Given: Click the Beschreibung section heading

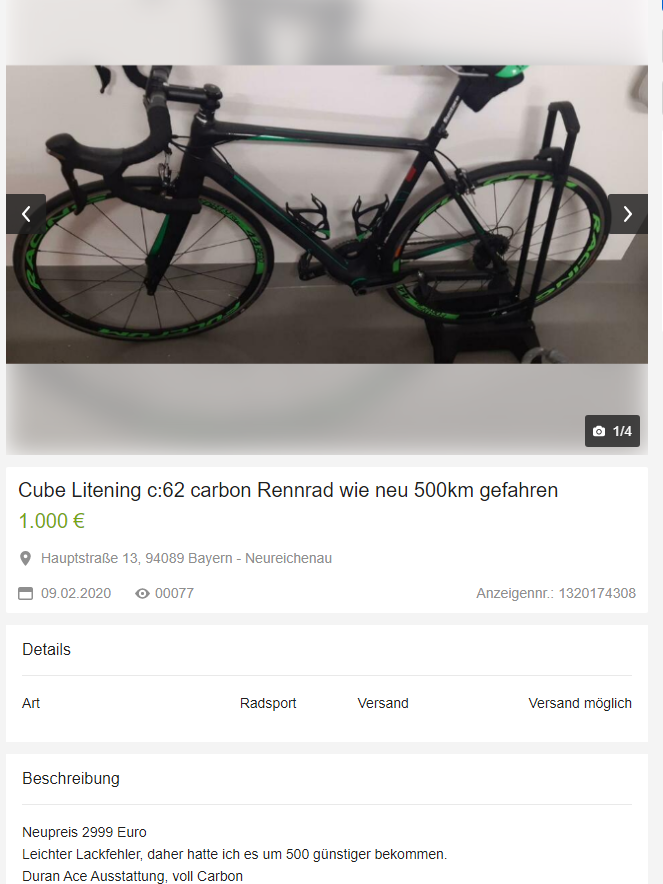Looking at the screenshot, I should point(71,779).
